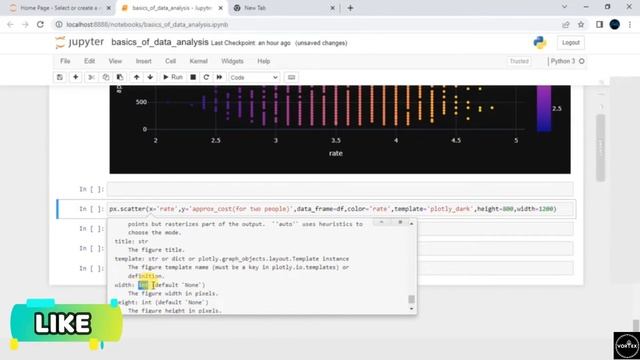Viewport: 640px width, 360px height.
Task: Open the Widgets menu
Action: pos(232,61)
